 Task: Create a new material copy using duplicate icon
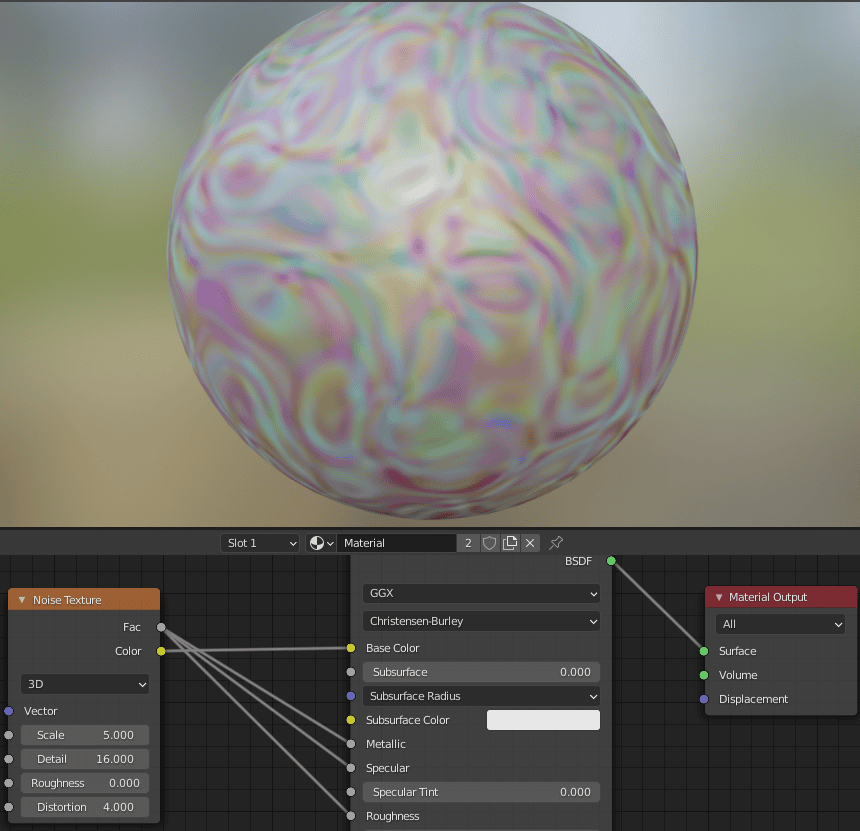pyautogui.click(x=510, y=543)
